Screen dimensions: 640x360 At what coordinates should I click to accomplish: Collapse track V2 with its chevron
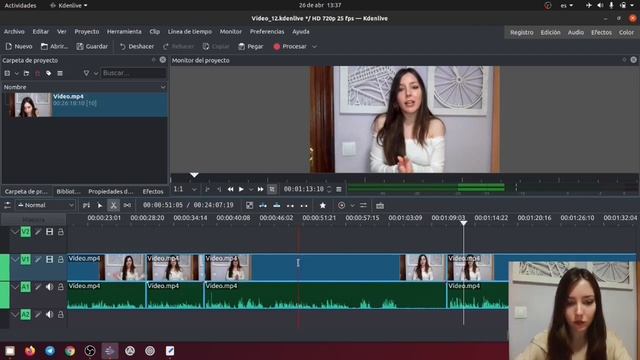coord(15,232)
